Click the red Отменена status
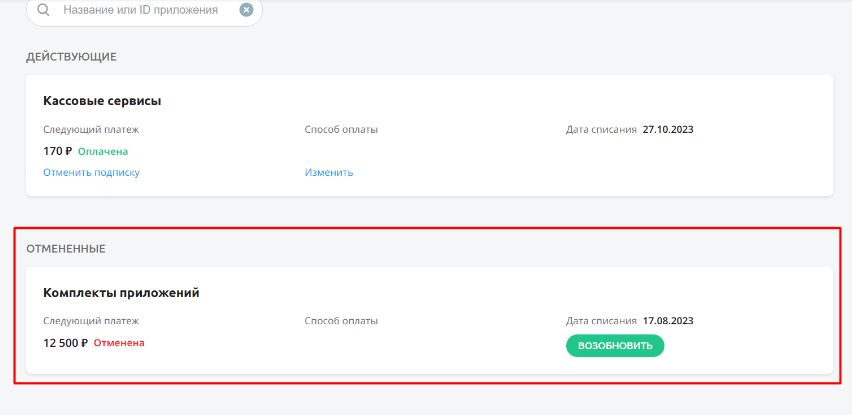This screenshot has width=858, height=415. tap(119, 343)
